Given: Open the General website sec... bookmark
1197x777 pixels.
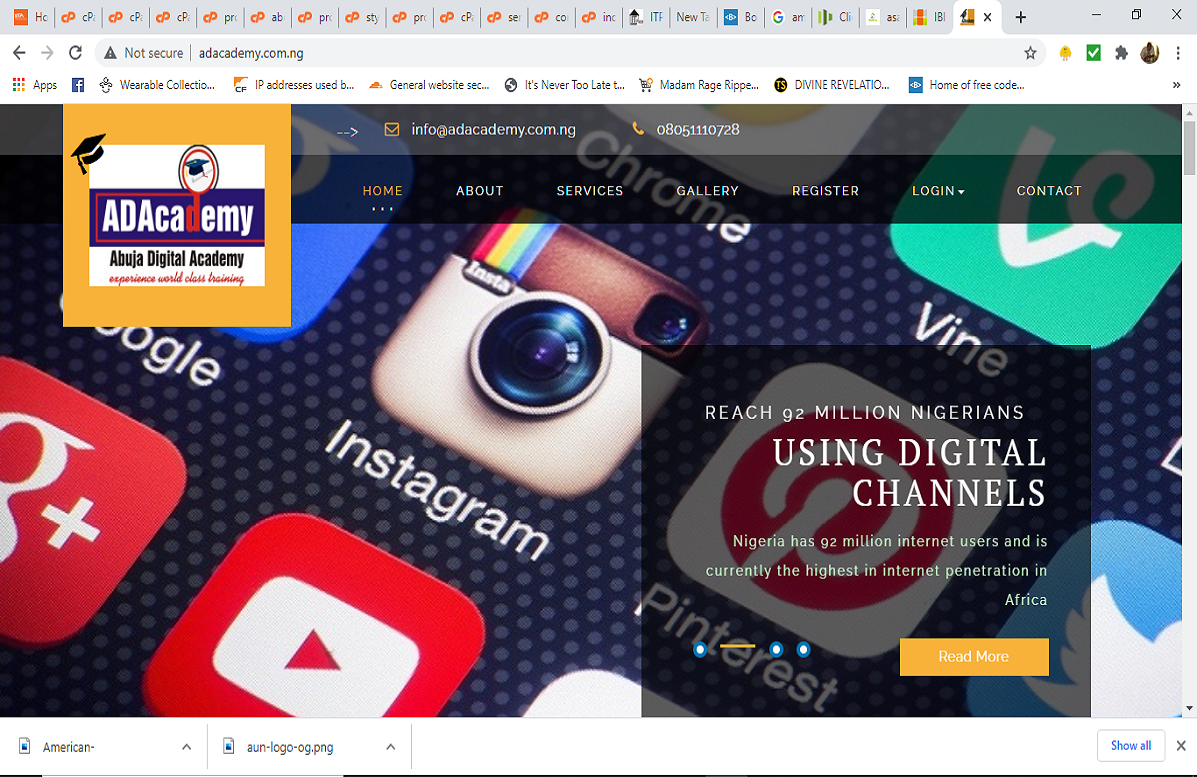Looking at the screenshot, I should coord(429,85).
